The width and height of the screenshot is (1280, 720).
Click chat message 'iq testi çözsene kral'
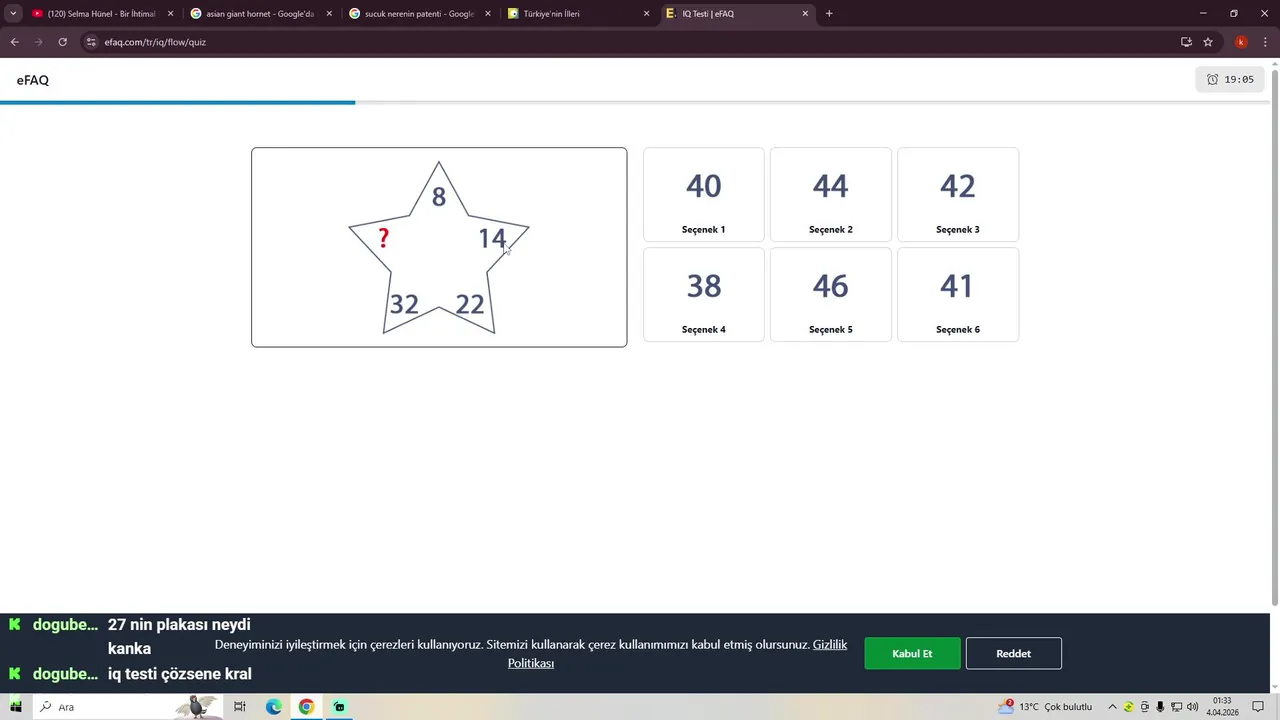tap(180, 674)
